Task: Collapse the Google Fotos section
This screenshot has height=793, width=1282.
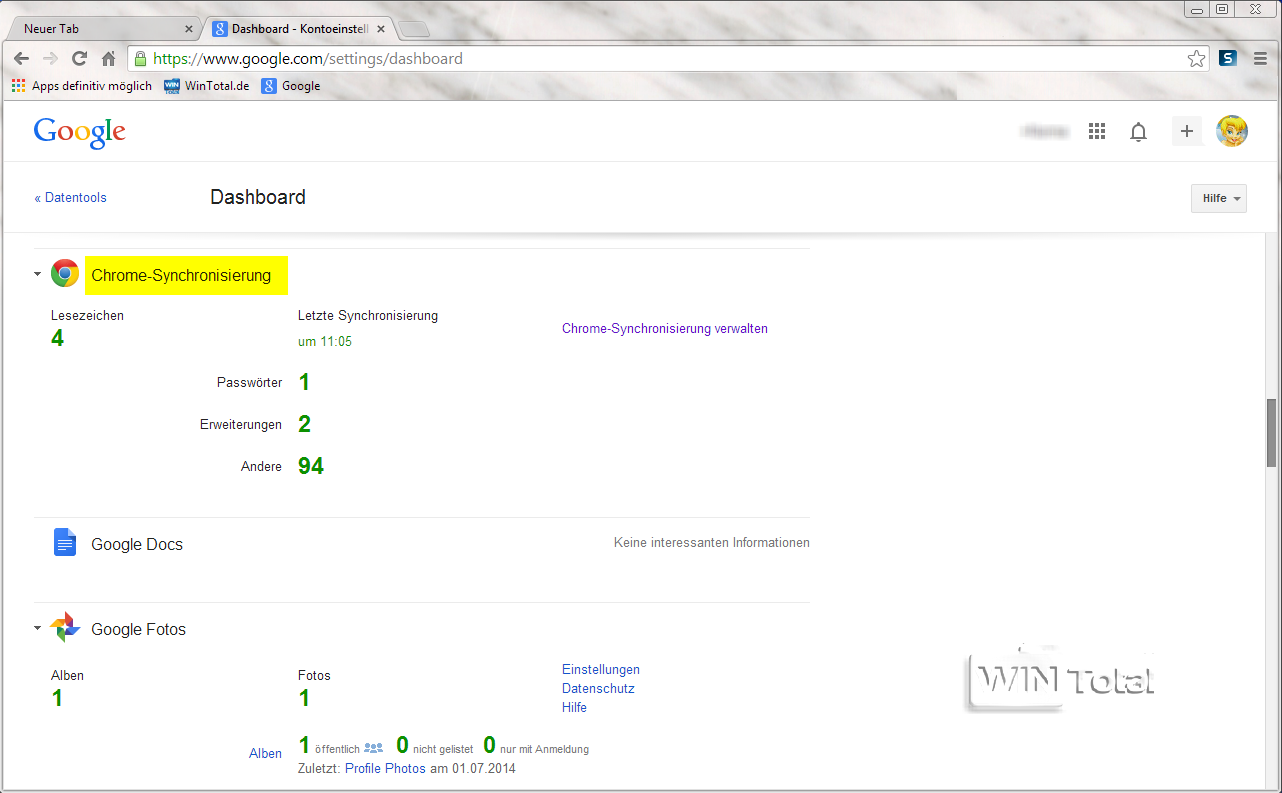Action: 37,629
